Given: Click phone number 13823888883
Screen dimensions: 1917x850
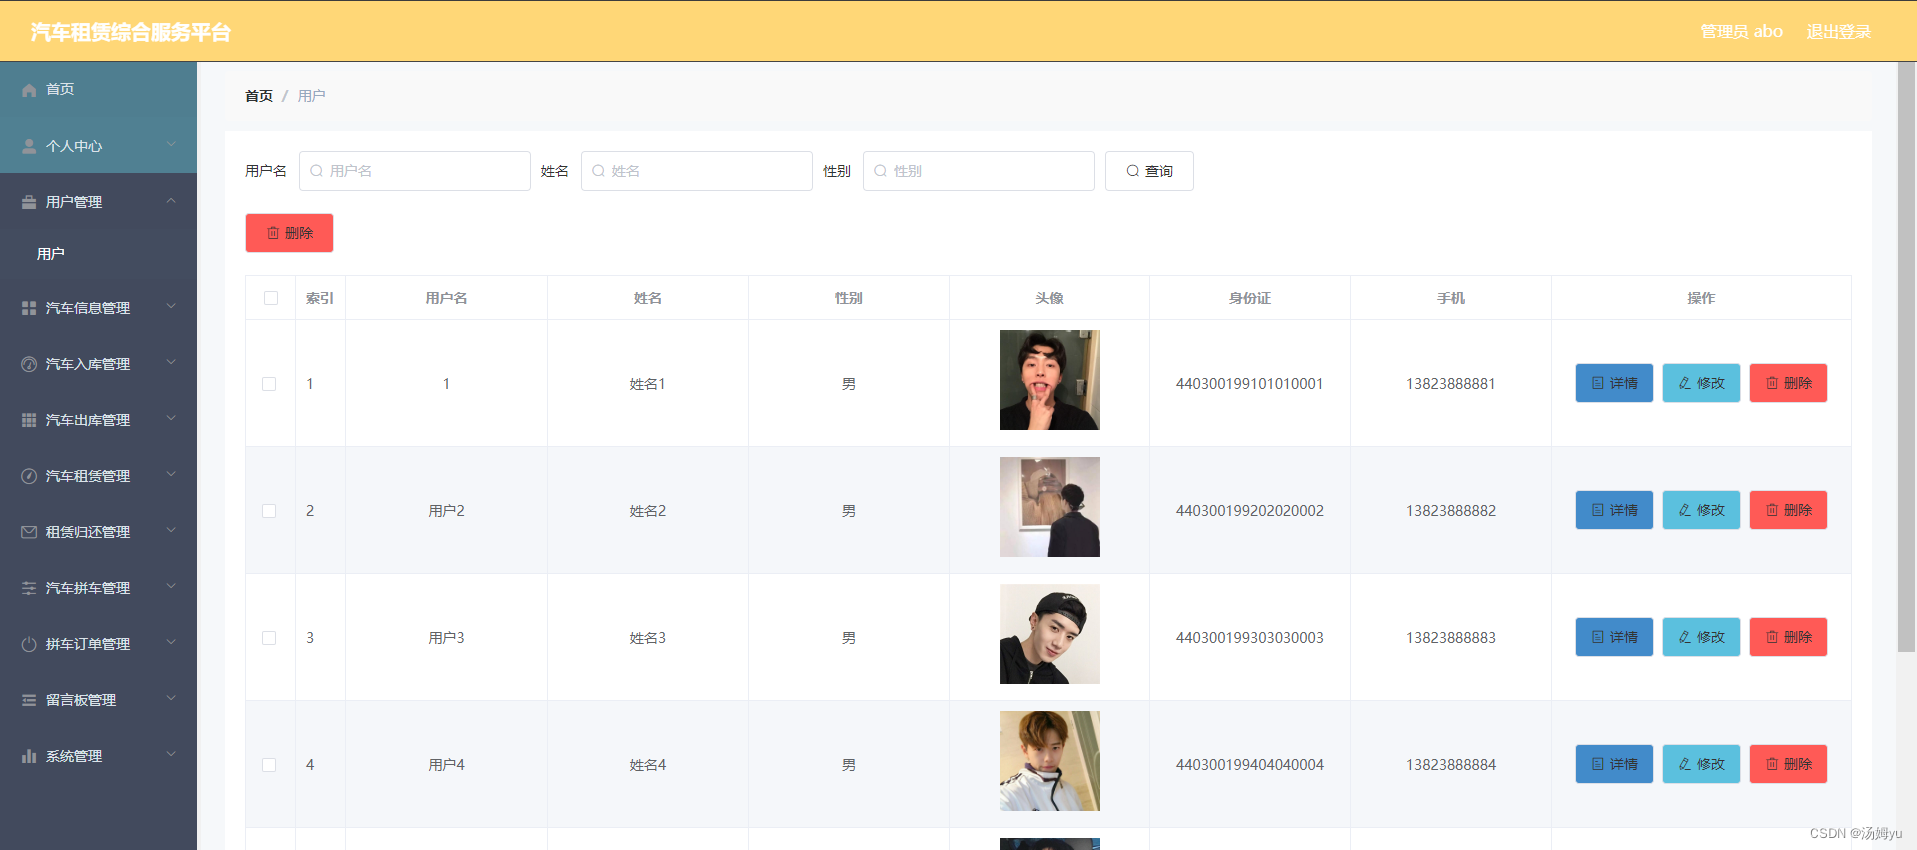Looking at the screenshot, I should point(1451,638).
